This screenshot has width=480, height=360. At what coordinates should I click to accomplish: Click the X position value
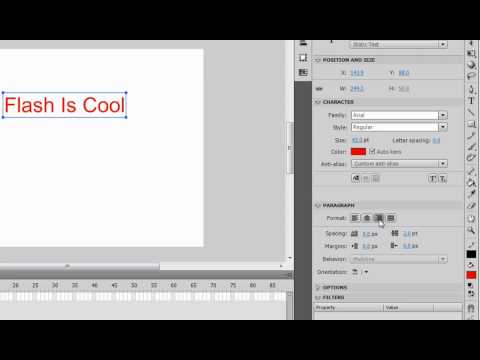point(357,73)
